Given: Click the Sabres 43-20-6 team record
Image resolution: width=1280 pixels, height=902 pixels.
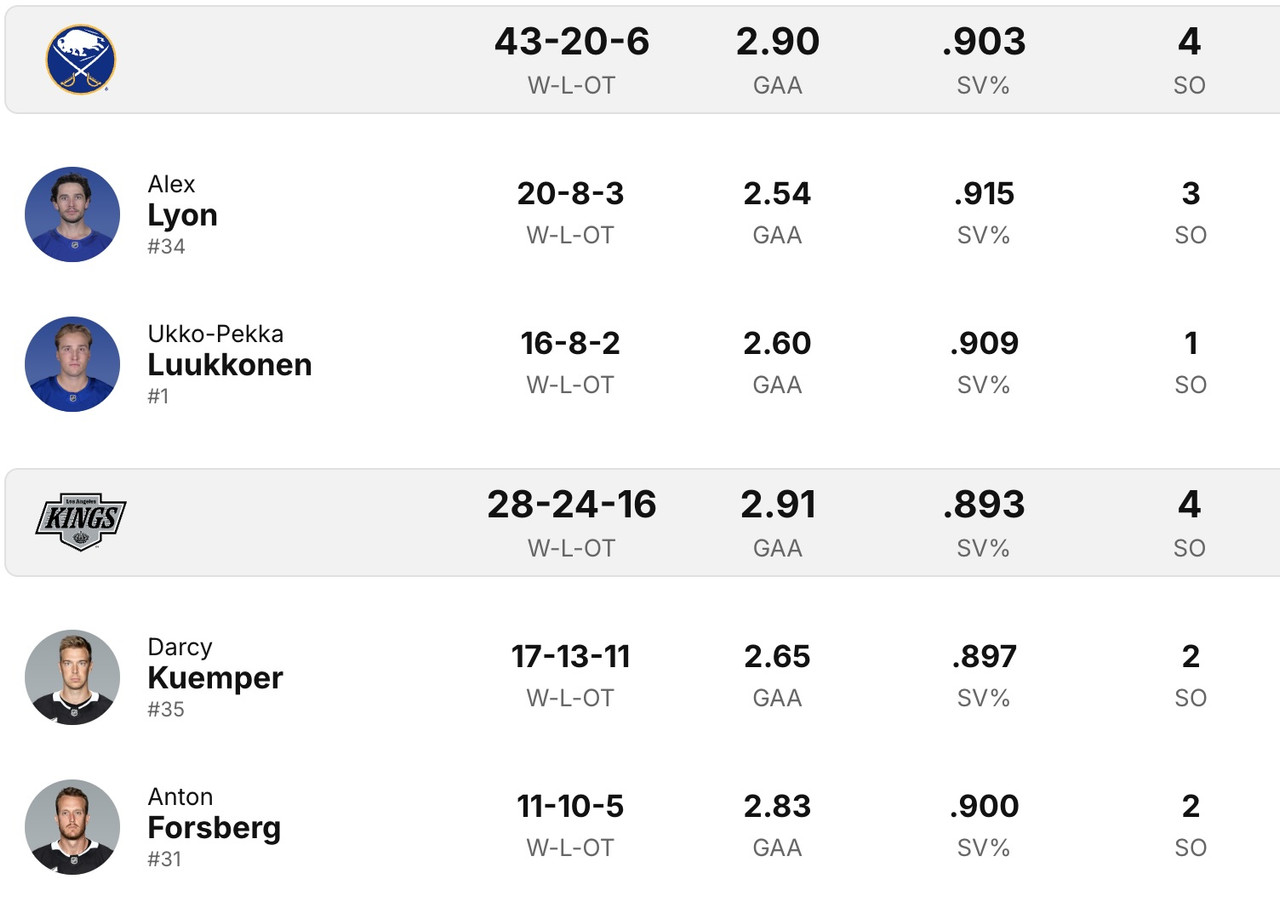Looking at the screenshot, I should (571, 42).
